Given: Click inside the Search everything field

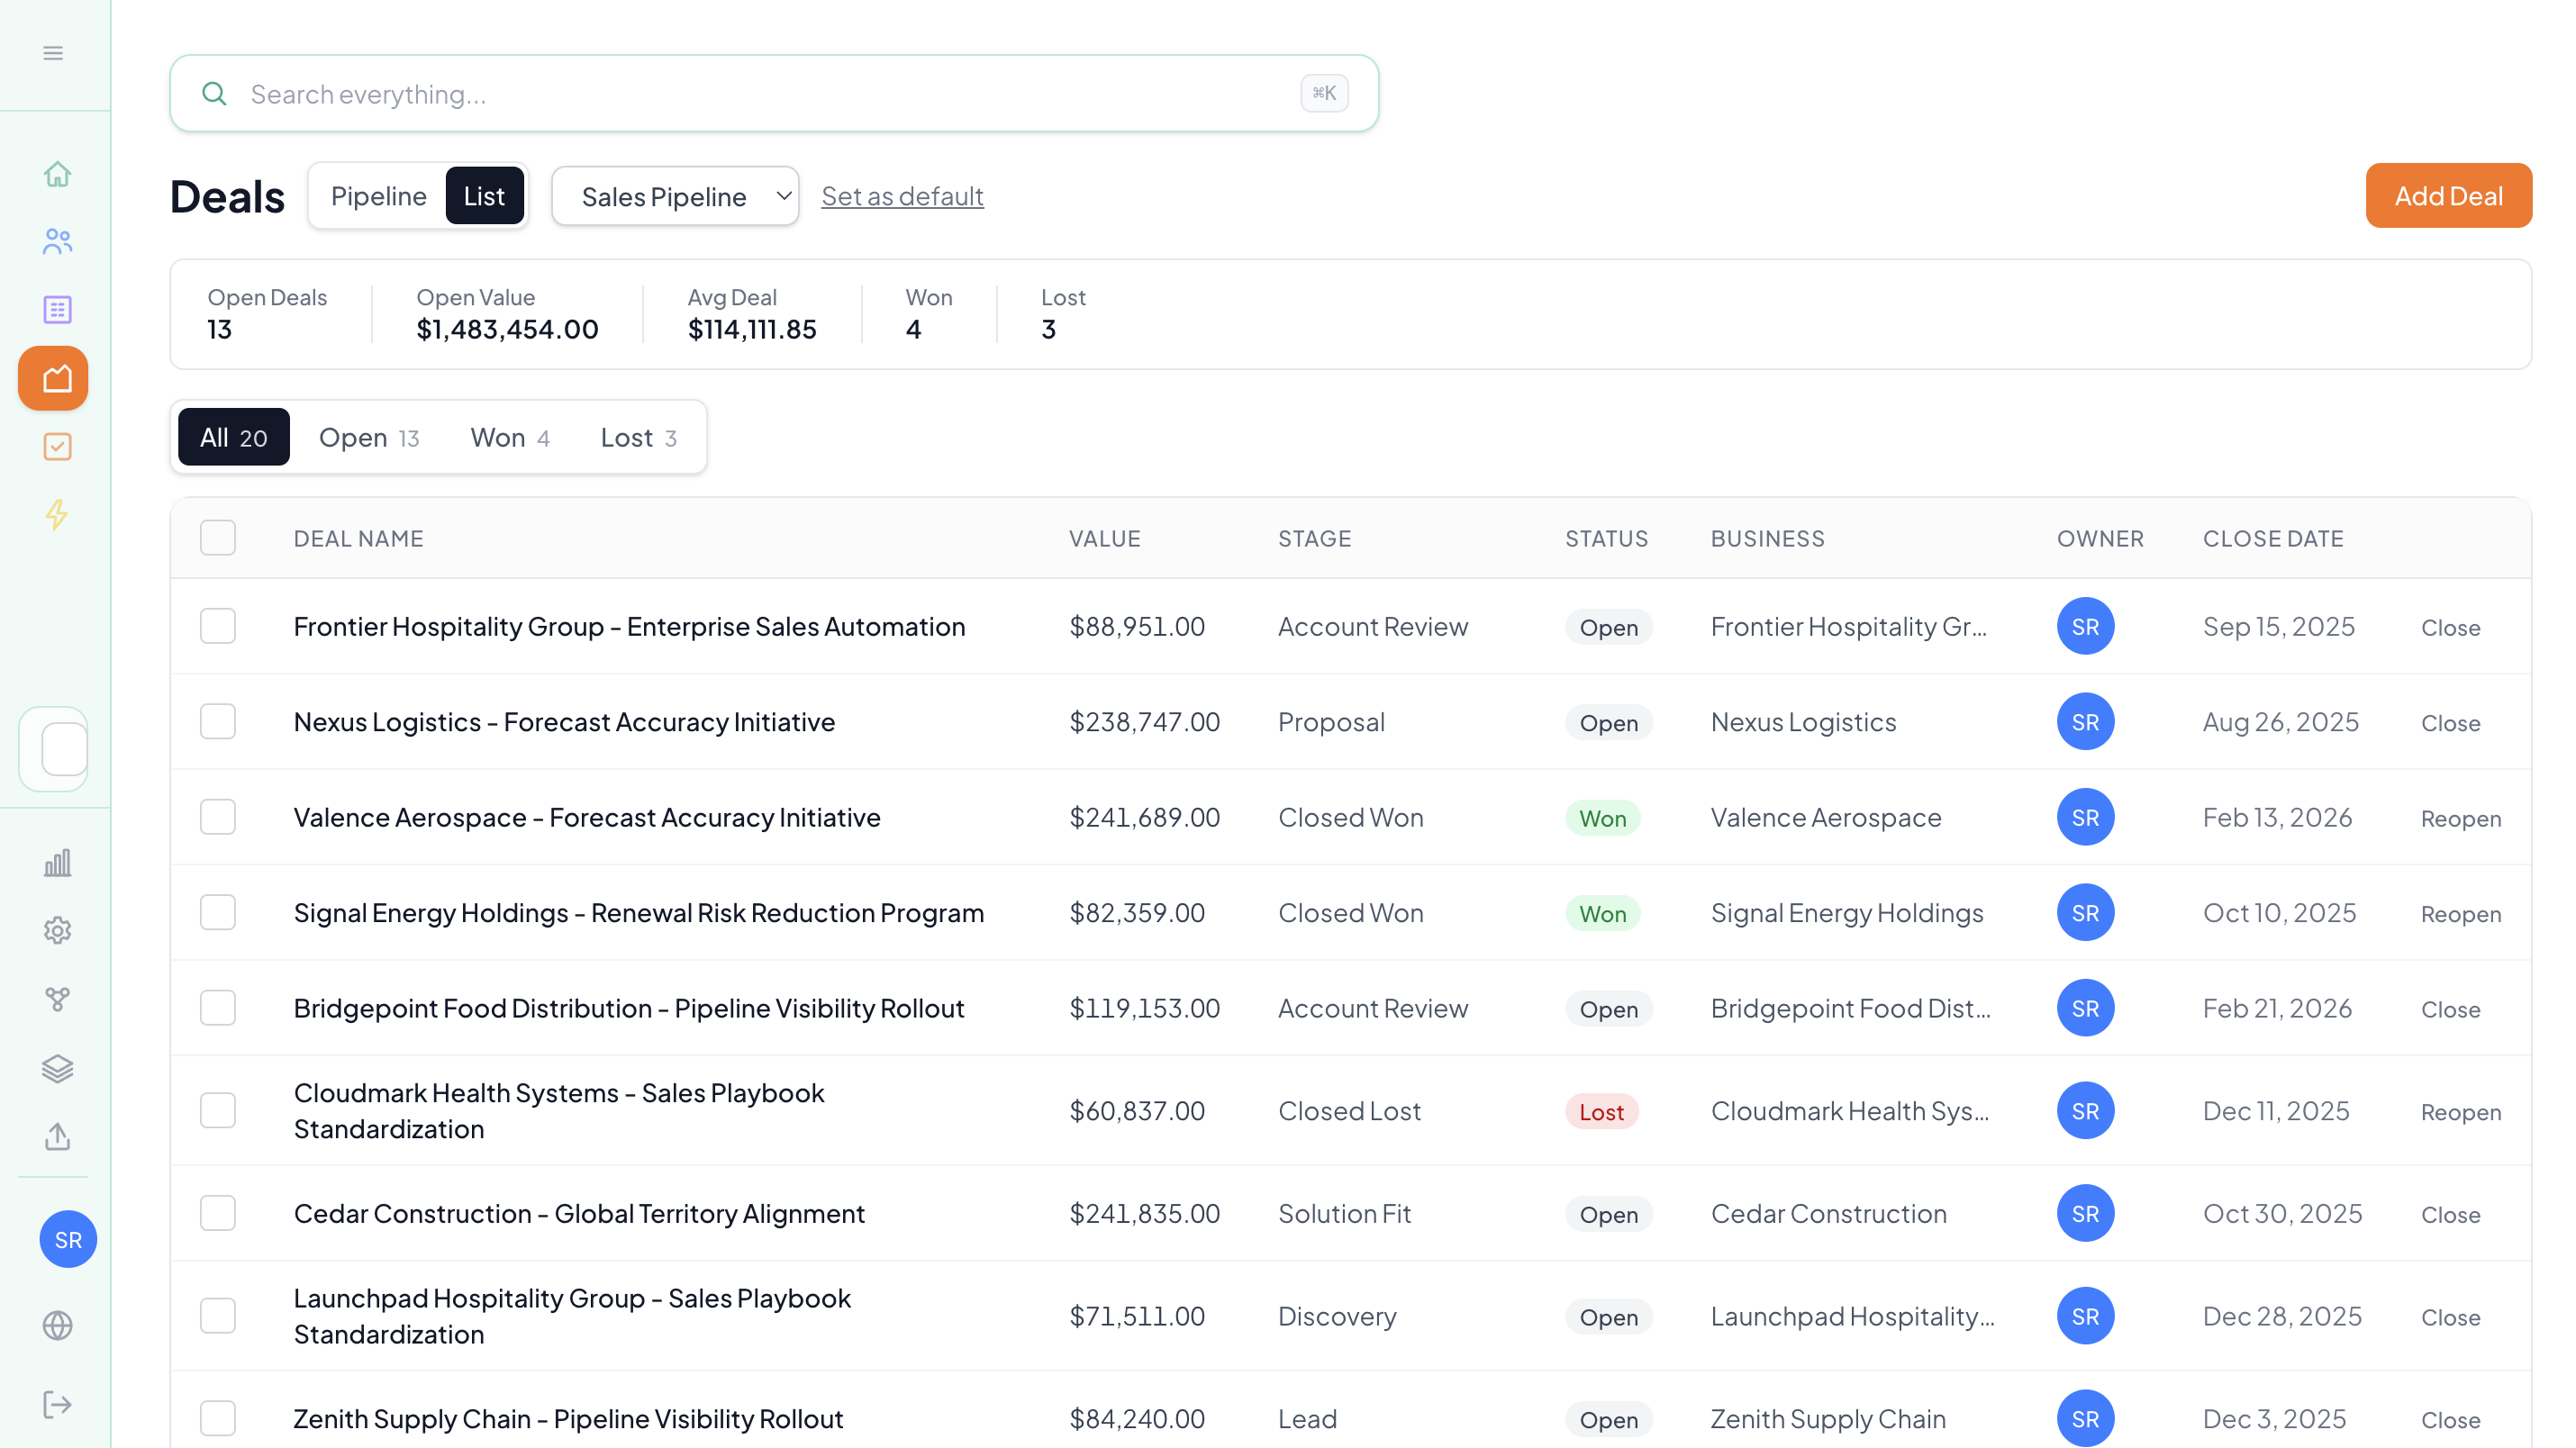Looking at the screenshot, I should 700,93.
